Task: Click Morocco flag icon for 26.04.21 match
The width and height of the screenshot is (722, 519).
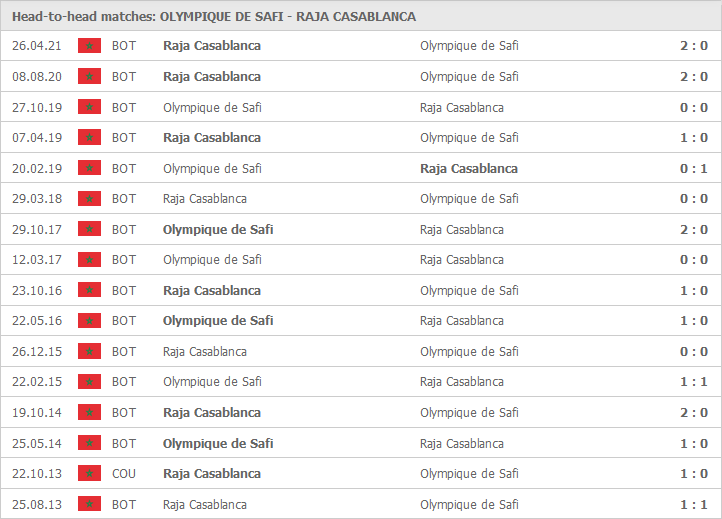Action: pos(89,46)
